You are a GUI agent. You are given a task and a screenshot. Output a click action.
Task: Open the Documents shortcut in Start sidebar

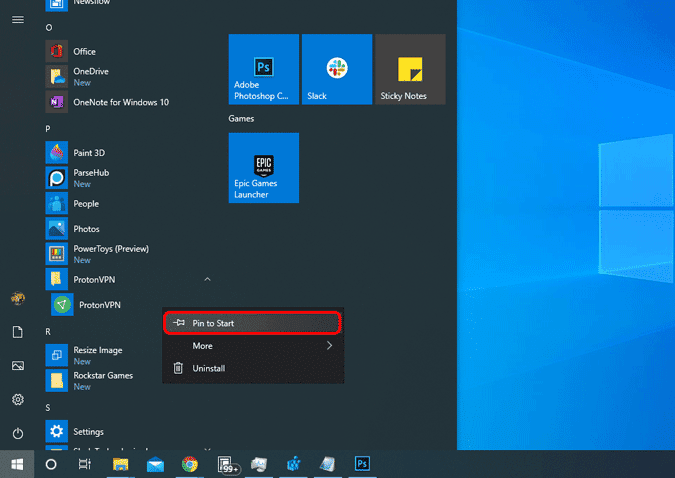[x=18, y=332]
